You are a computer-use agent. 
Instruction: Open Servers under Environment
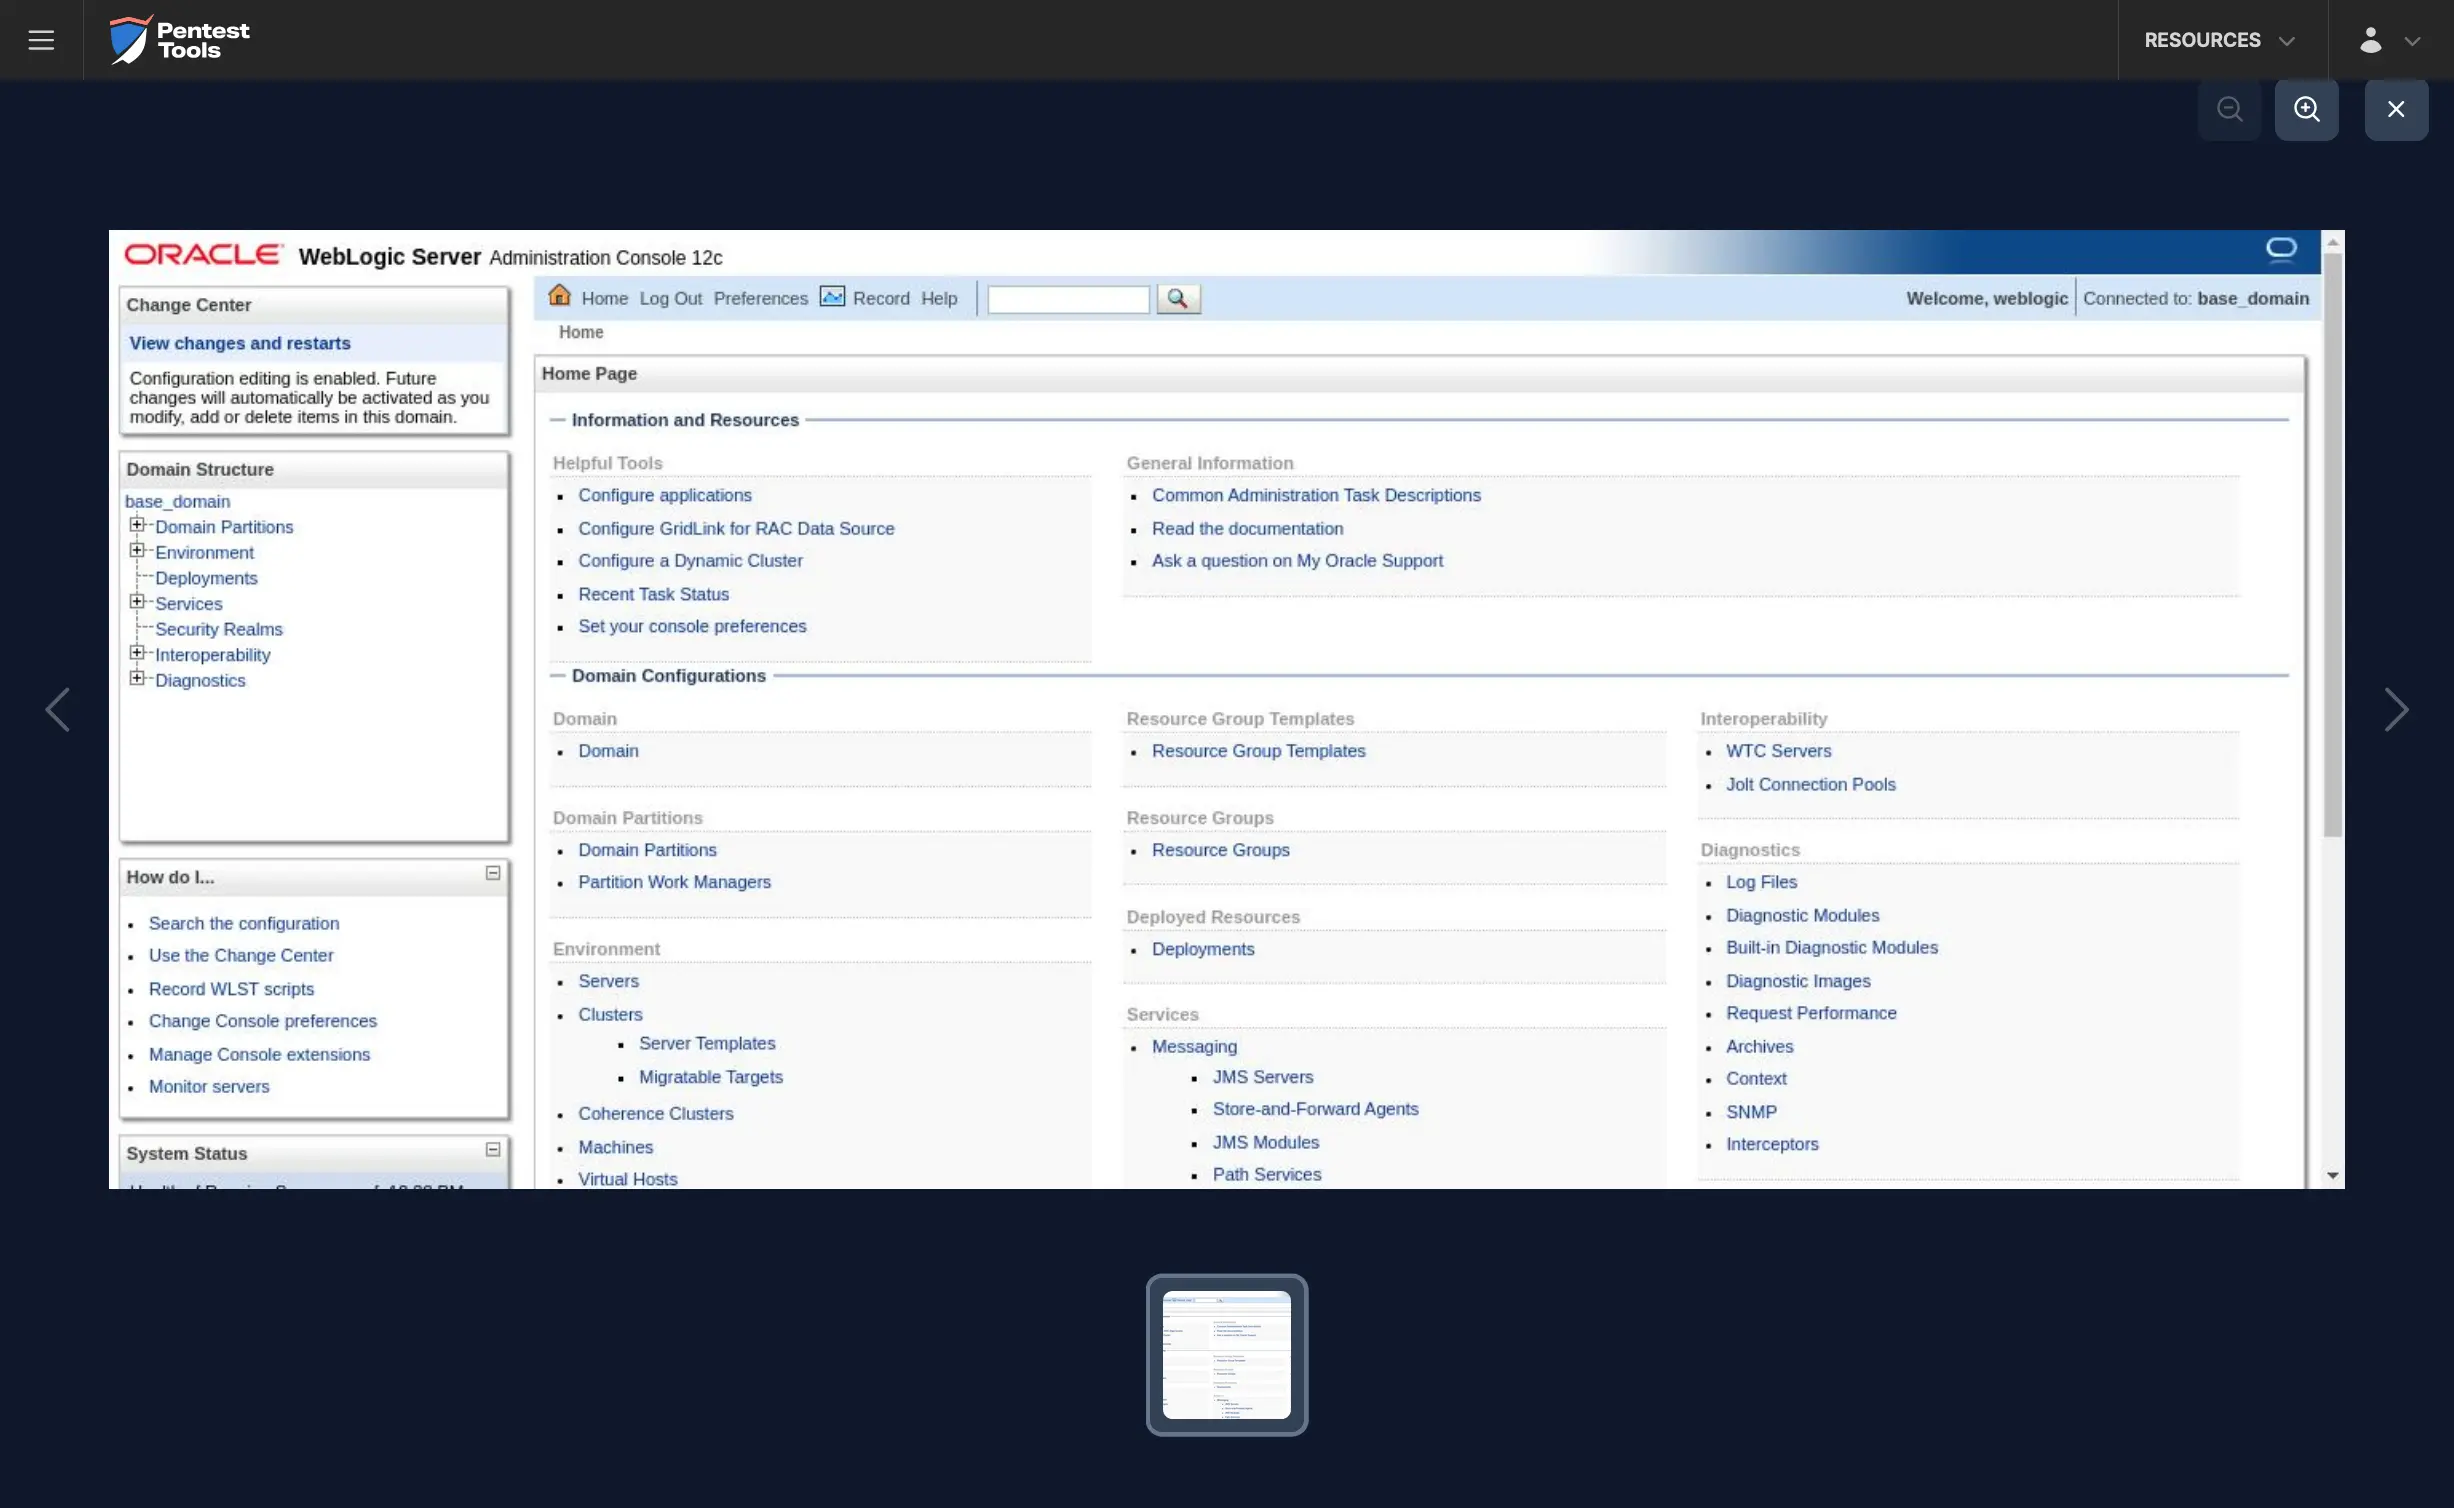(608, 981)
